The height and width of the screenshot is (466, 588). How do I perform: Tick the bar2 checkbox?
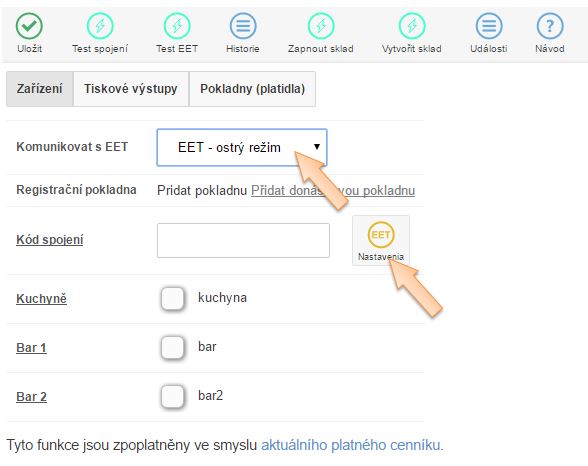pos(172,396)
